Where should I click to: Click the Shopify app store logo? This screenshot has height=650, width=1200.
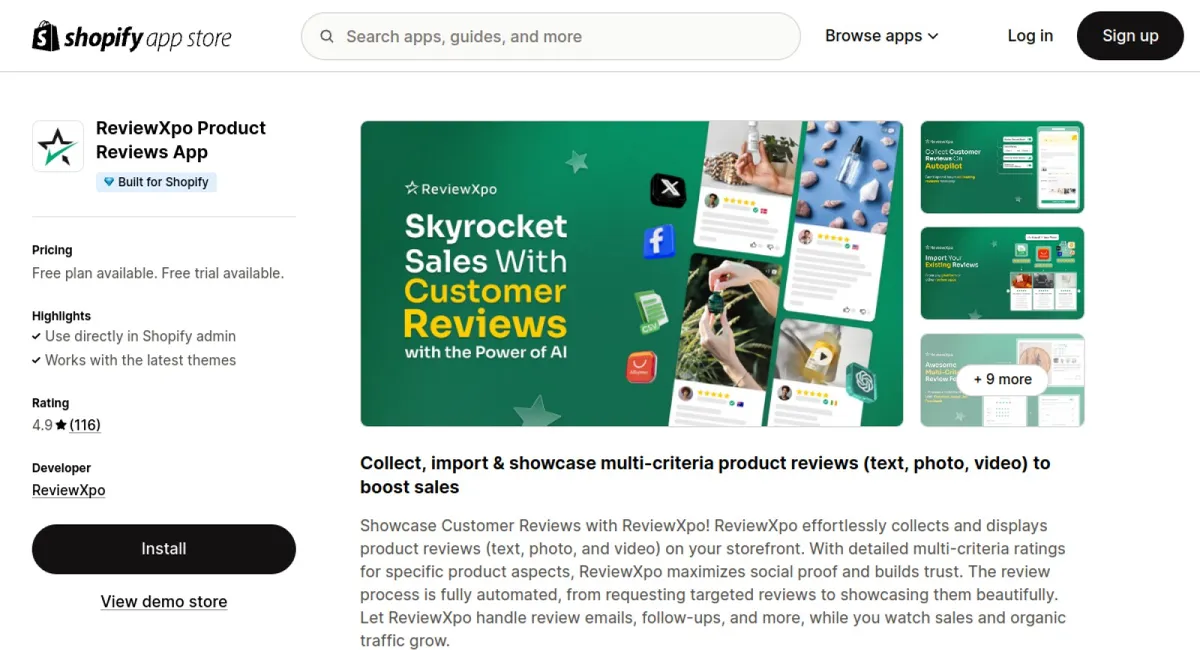click(x=132, y=37)
